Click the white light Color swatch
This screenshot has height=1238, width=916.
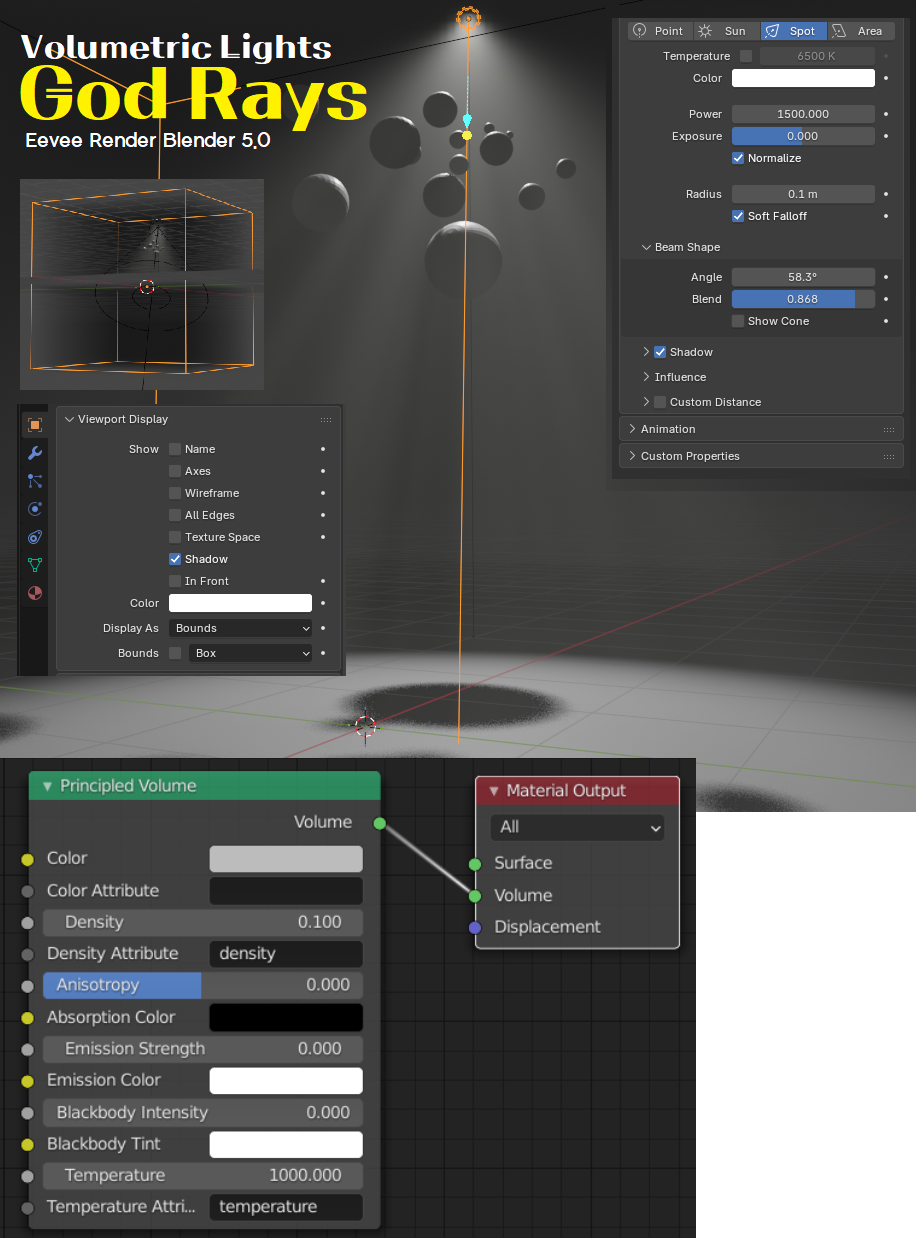coord(803,78)
